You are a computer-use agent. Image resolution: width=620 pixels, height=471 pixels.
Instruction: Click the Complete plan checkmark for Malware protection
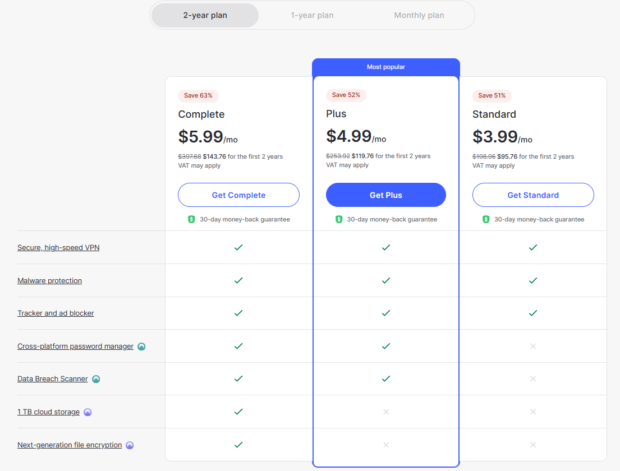(x=238, y=280)
